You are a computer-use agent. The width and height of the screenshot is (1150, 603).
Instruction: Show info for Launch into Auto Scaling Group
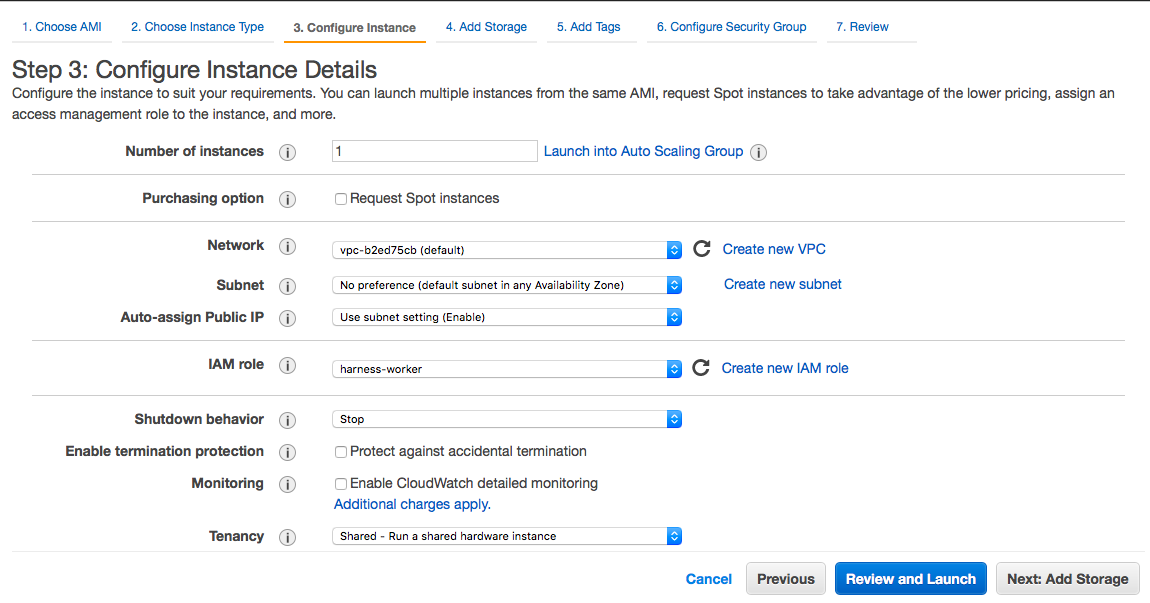pos(758,152)
